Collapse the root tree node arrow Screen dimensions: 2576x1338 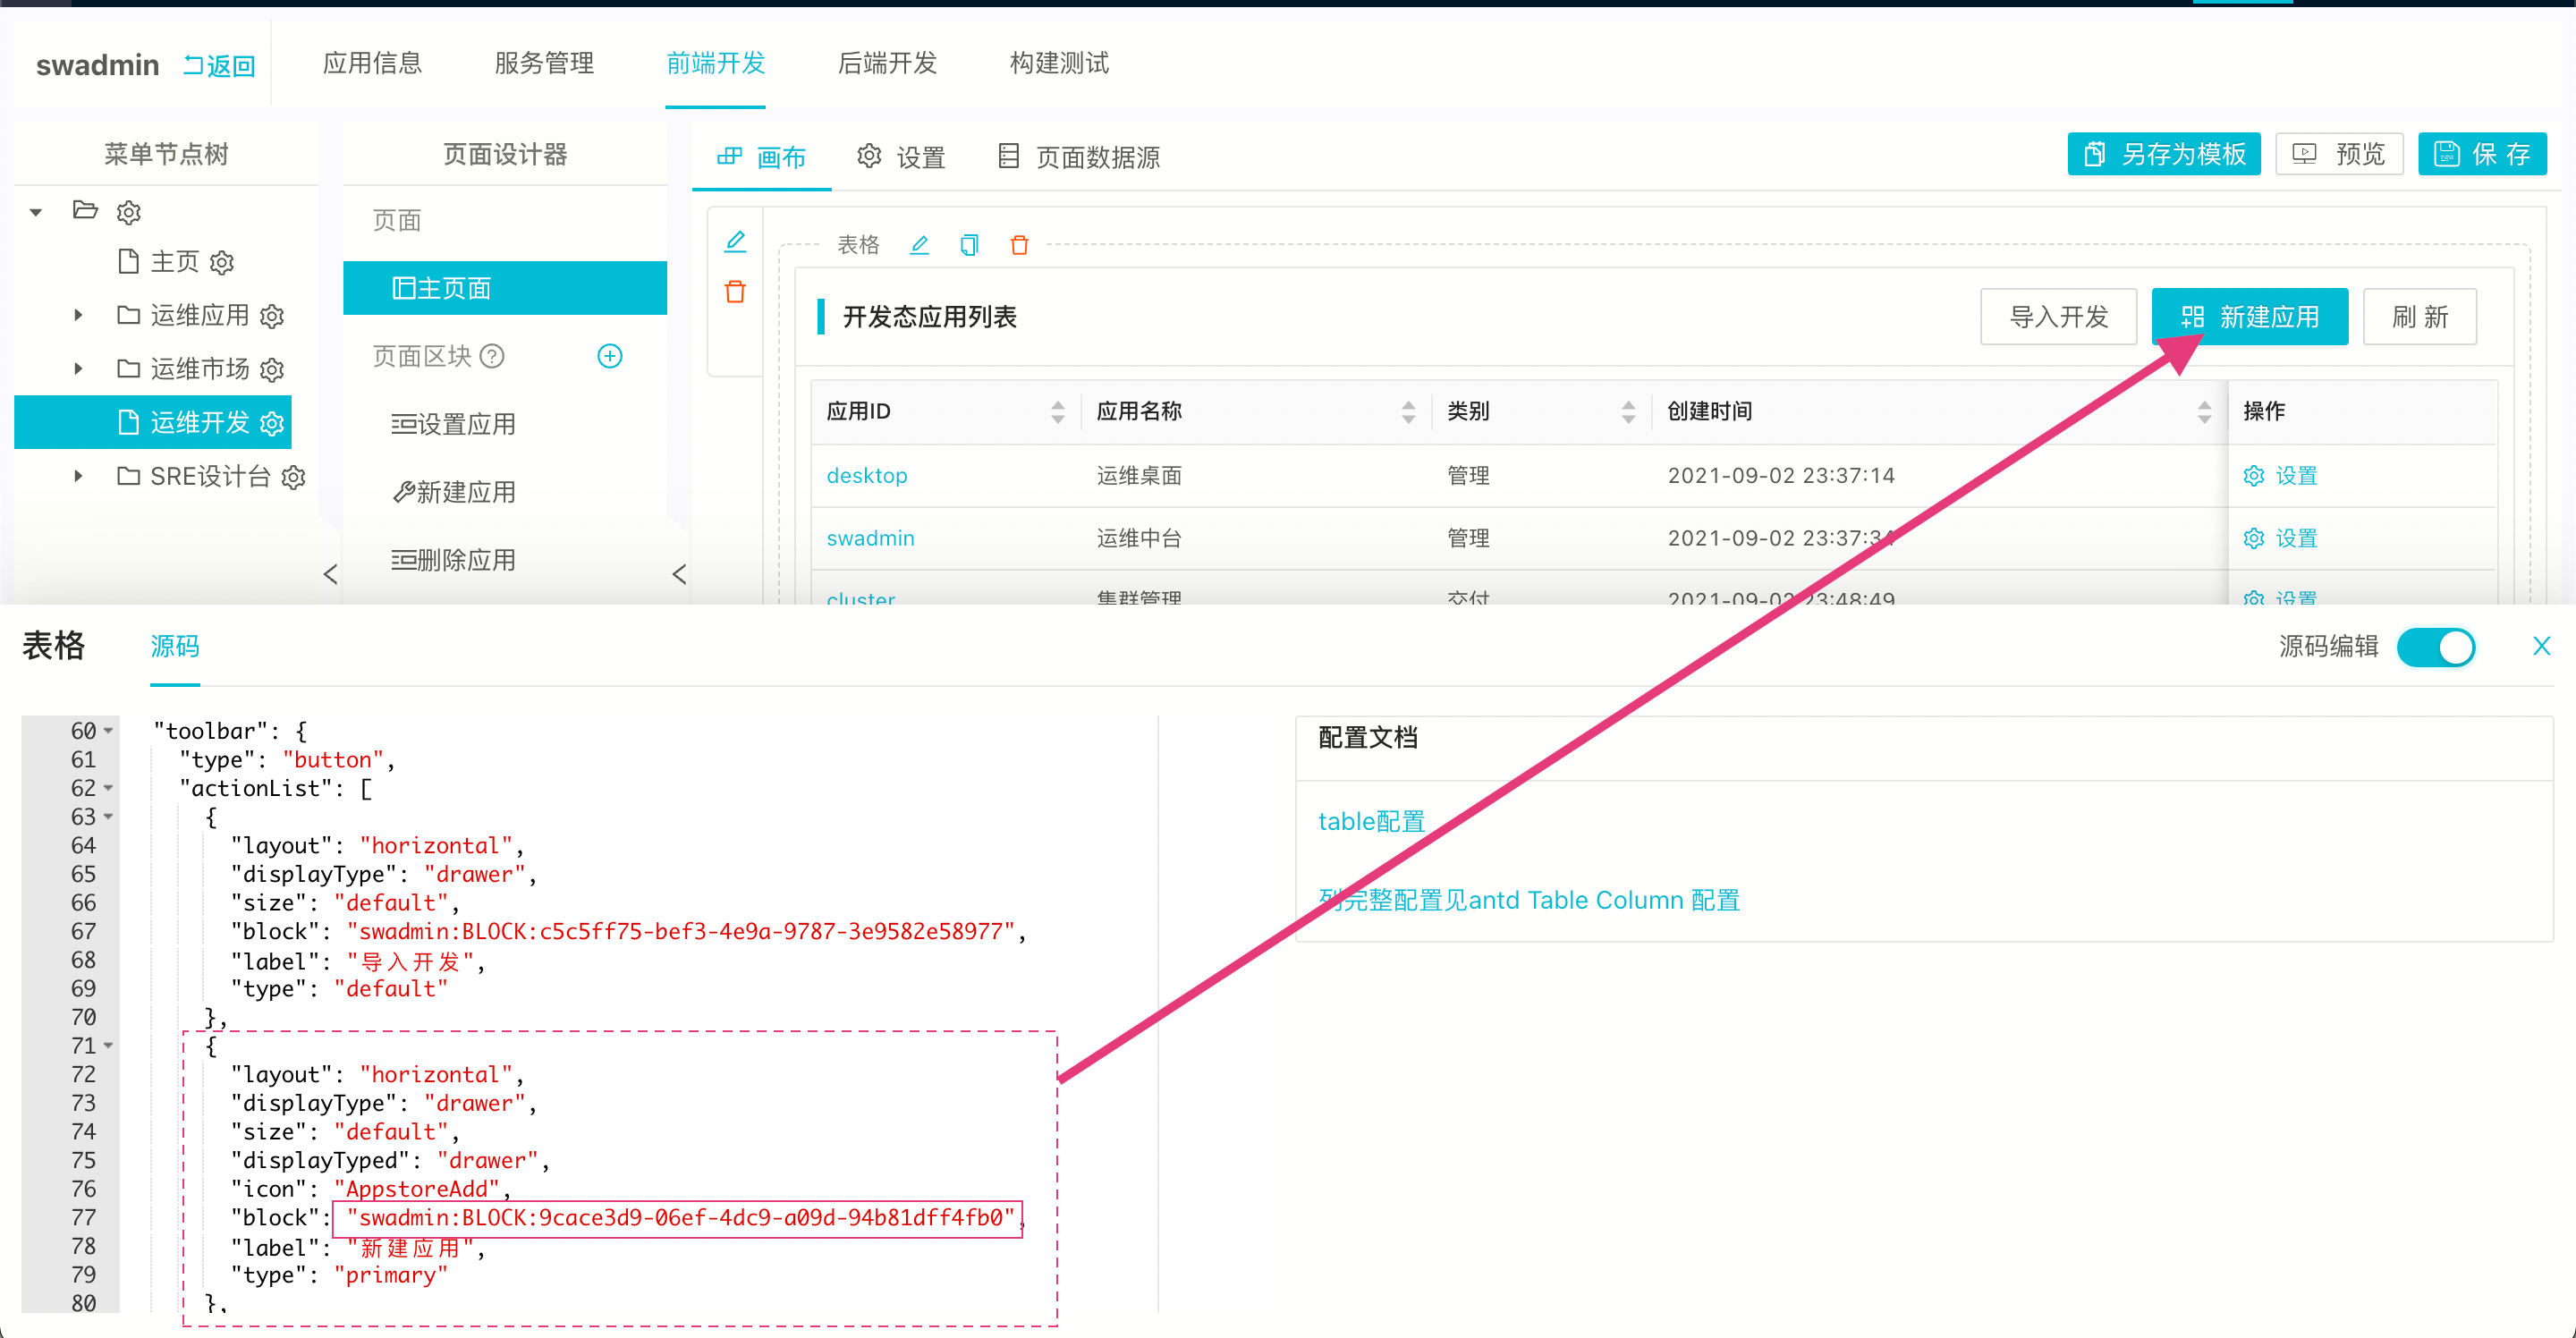coord(36,212)
